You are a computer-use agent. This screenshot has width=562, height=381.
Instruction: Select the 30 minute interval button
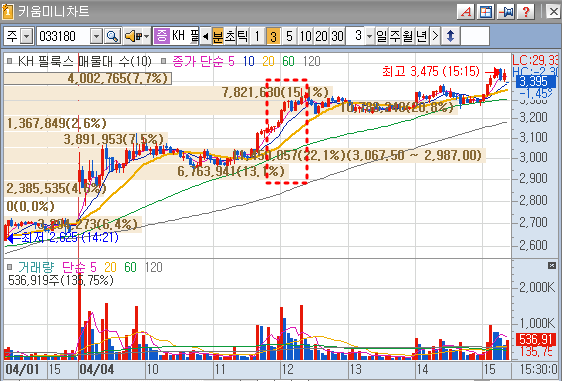click(337, 36)
